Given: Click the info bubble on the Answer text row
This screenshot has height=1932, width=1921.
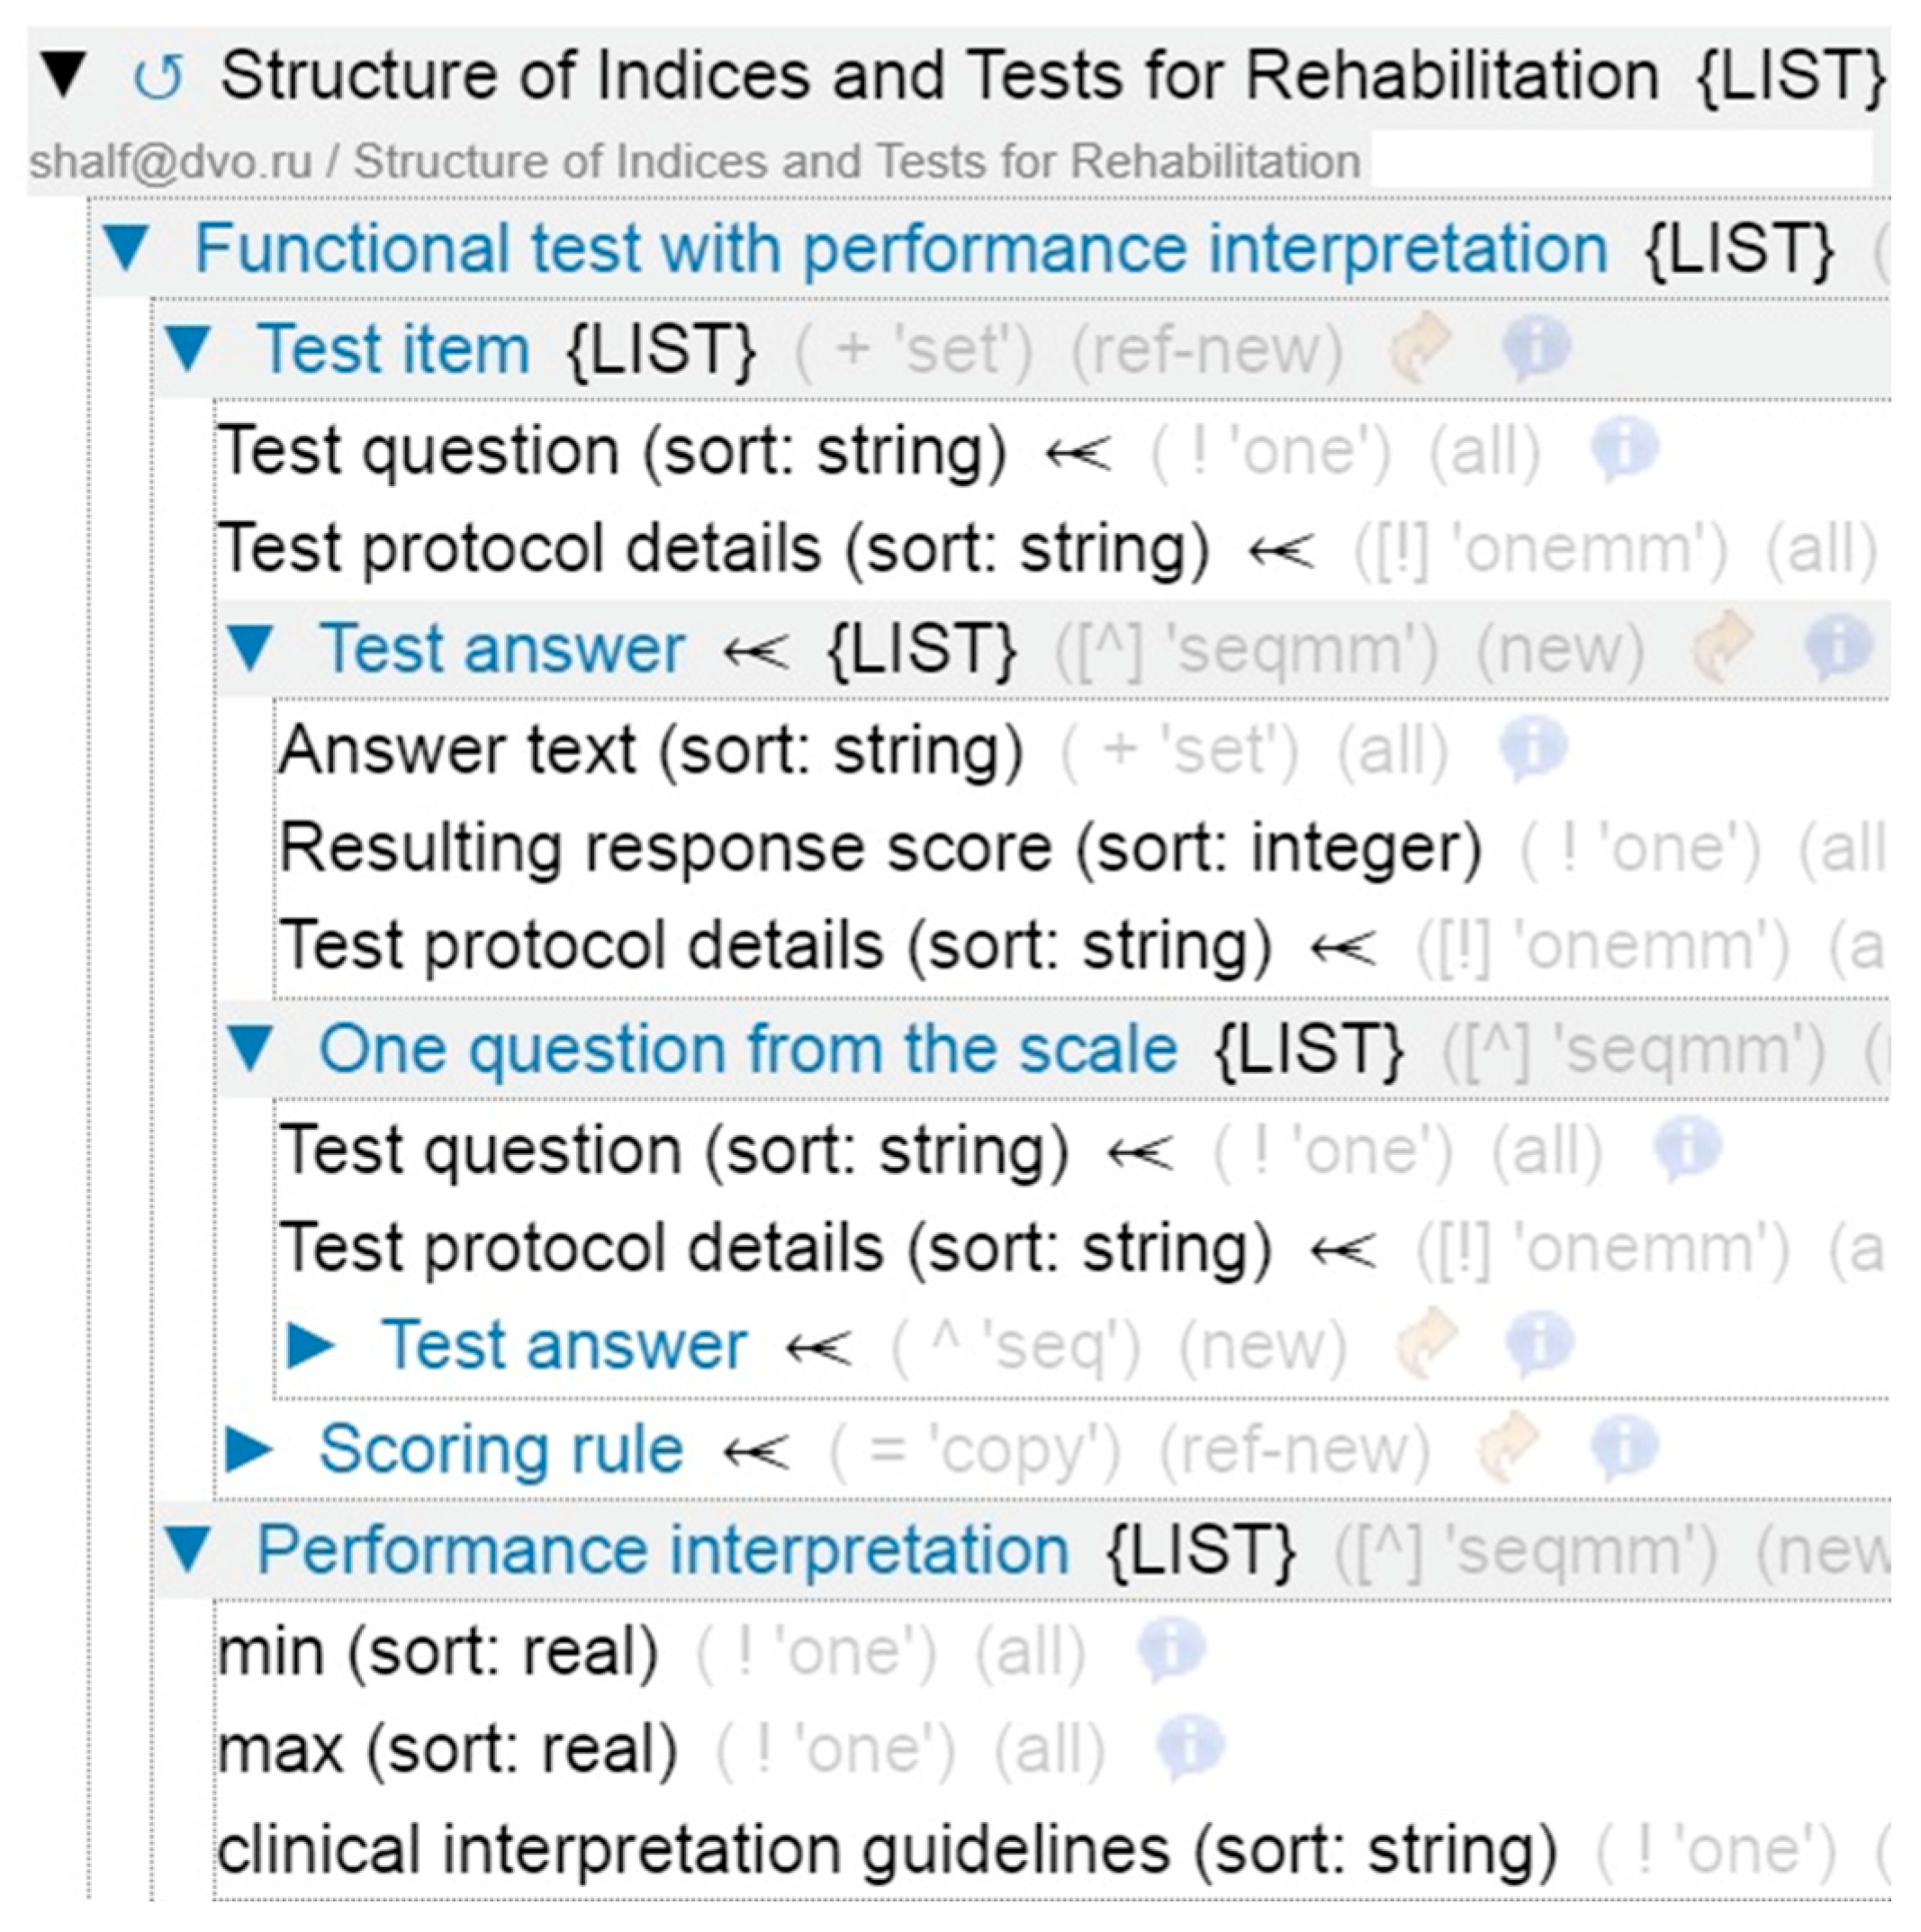Looking at the screenshot, I should coord(1531,748).
